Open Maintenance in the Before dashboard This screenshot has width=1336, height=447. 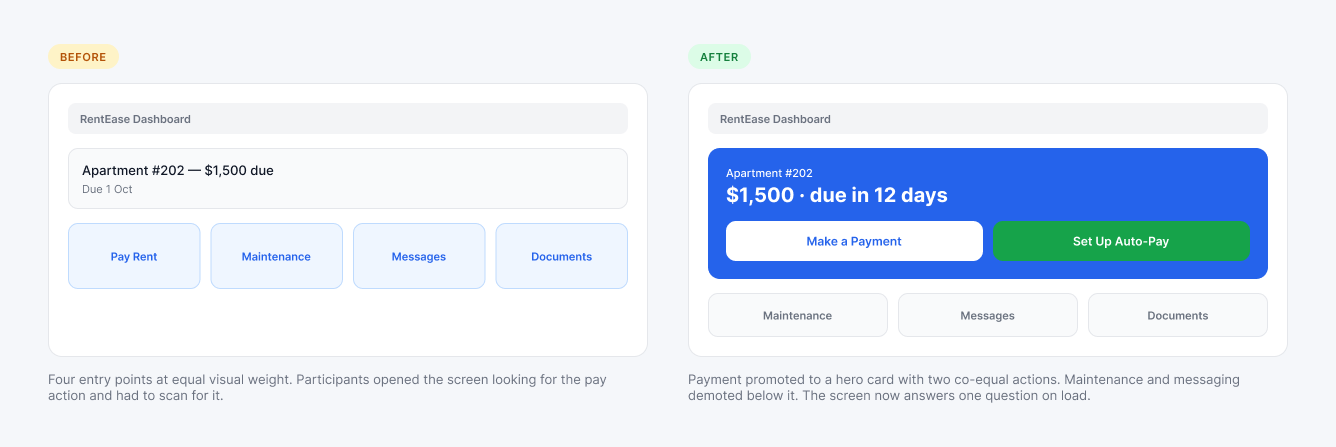(276, 256)
